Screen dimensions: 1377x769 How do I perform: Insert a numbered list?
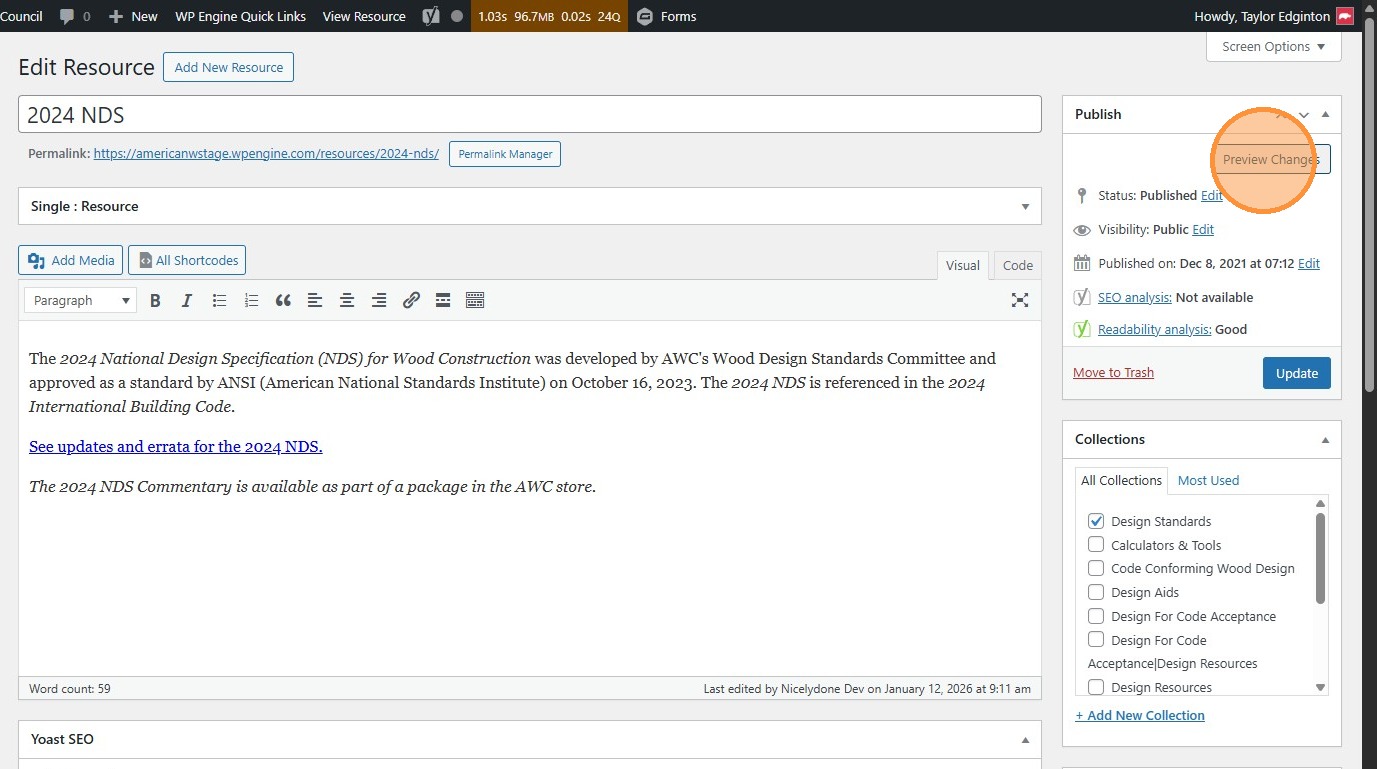tap(251, 300)
